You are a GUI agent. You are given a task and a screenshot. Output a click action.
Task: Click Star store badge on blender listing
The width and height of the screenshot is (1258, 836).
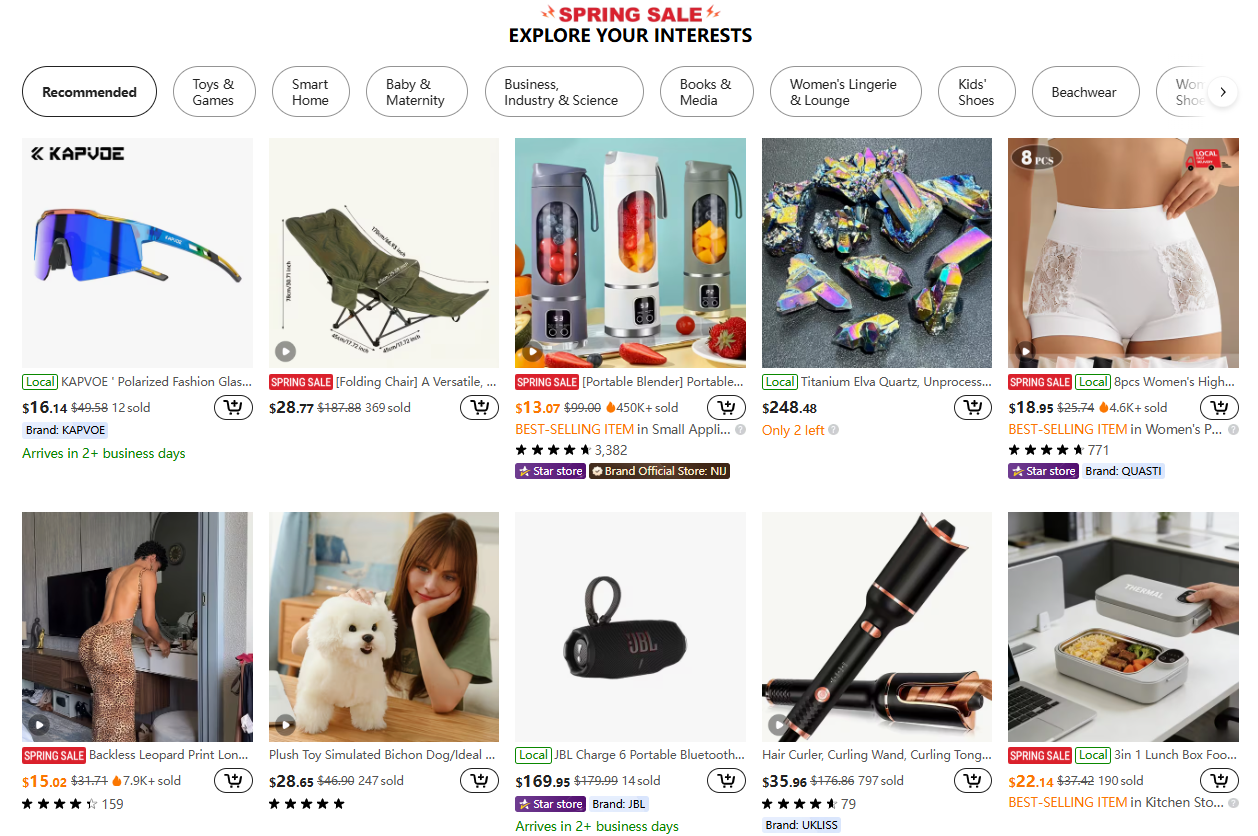(550, 470)
